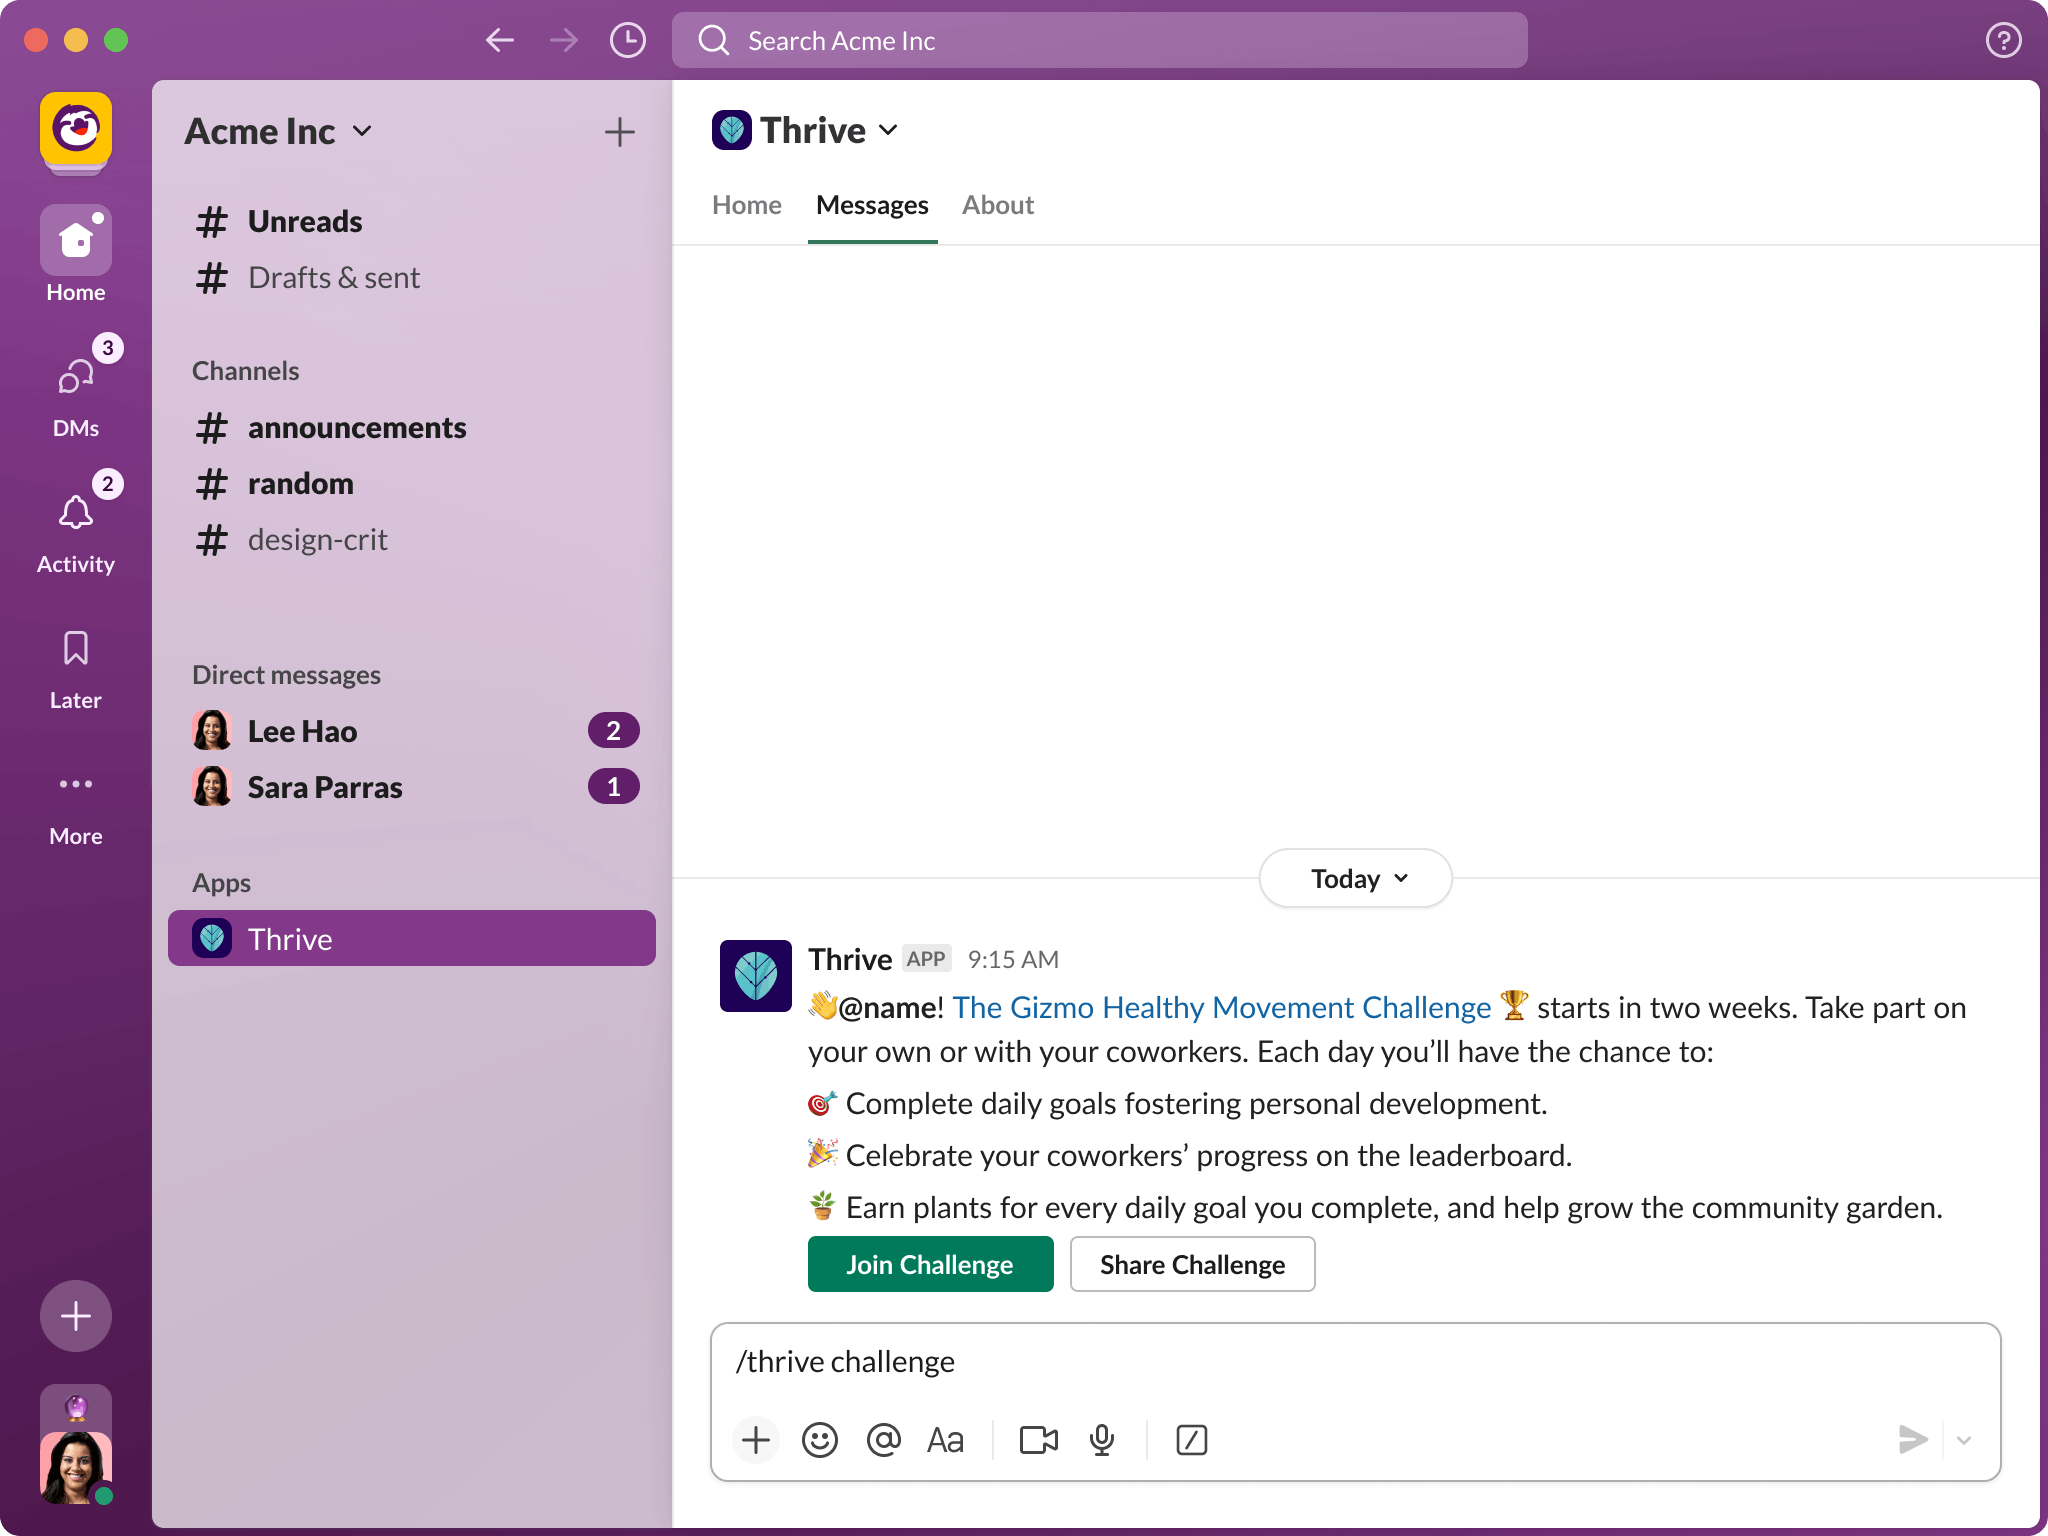
Task: Click the Join Challenge button
Action: pyautogui.click(x=930, y=1264)
